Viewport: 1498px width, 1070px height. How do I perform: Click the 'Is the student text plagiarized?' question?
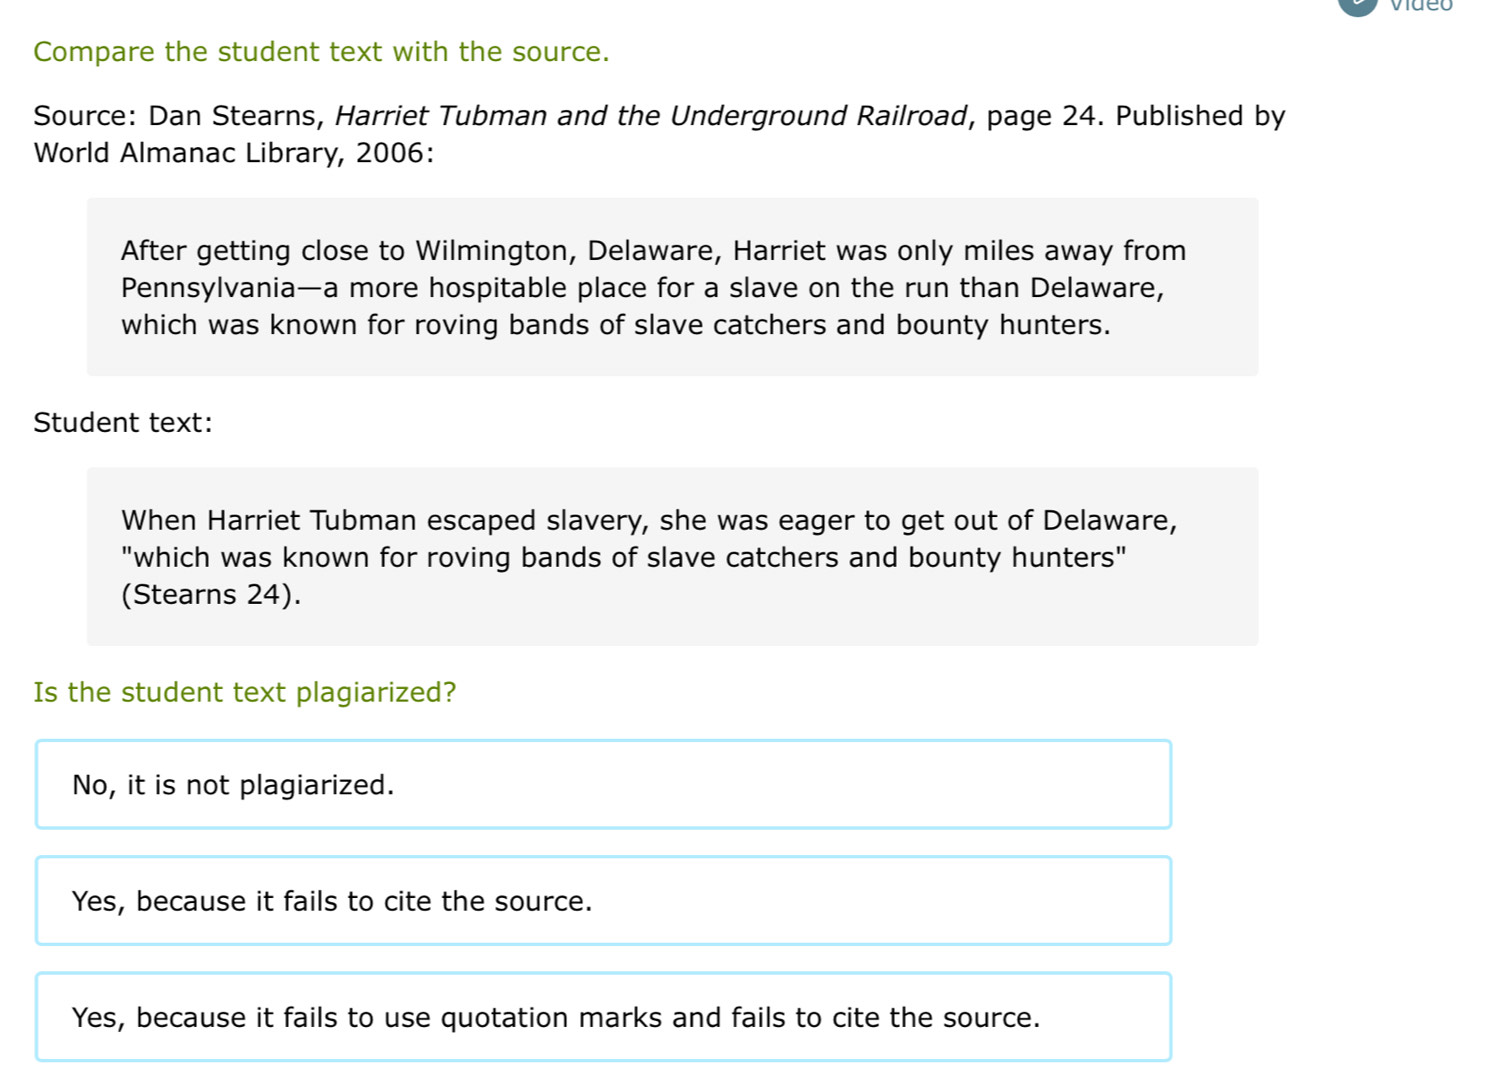(x=245, y=692)
